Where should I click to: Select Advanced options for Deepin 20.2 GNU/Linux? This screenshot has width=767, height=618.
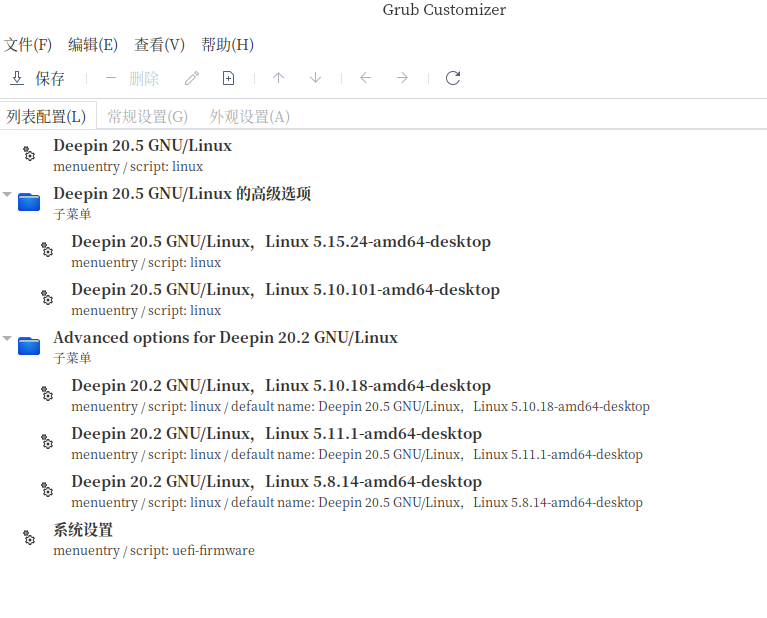point(226,337)
